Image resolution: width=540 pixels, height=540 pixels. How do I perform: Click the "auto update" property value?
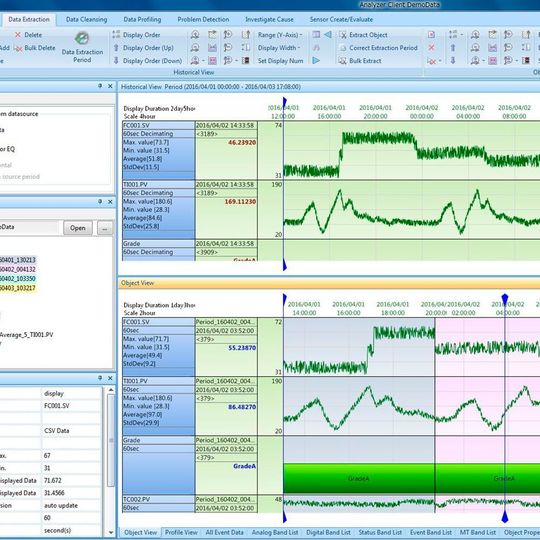(61, 506)
